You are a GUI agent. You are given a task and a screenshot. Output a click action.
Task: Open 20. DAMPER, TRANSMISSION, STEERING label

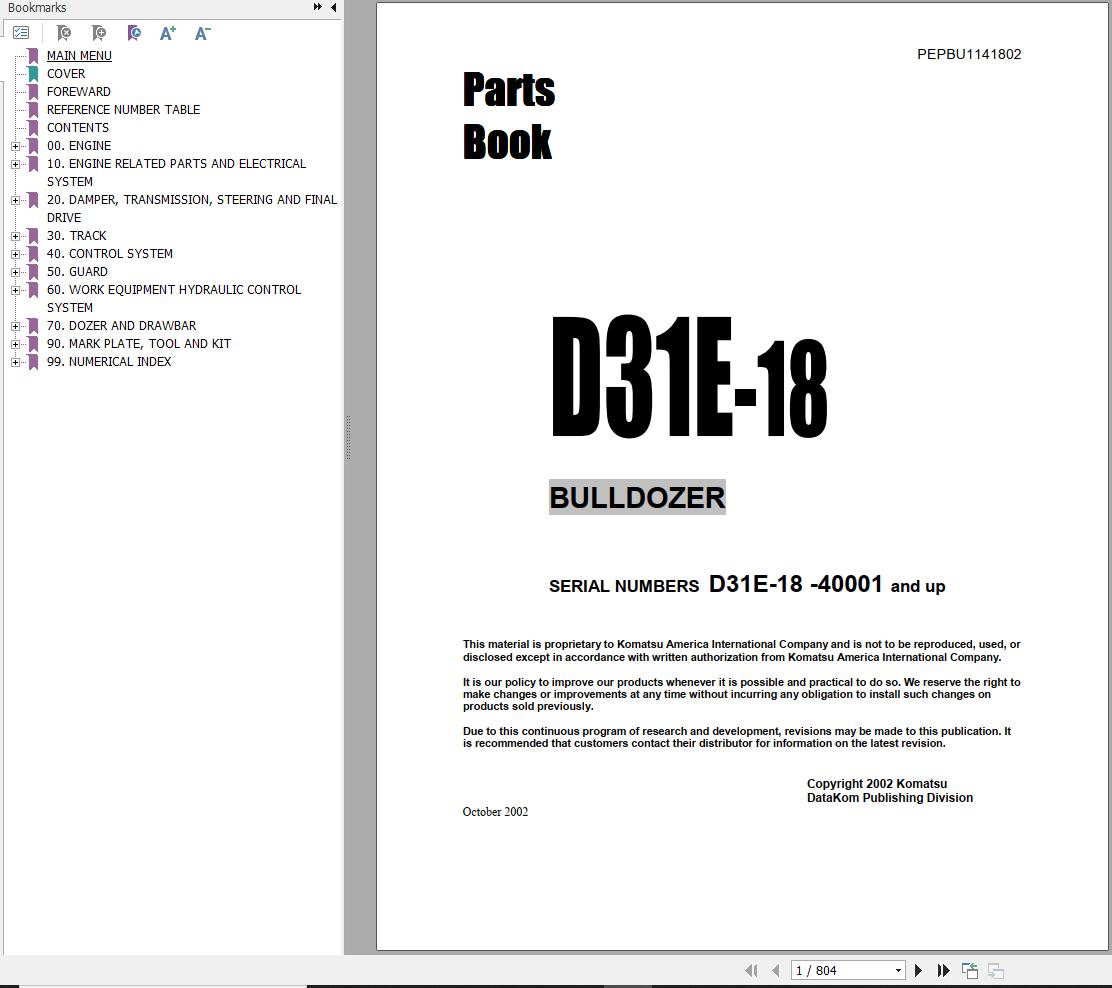pos(192,209)
